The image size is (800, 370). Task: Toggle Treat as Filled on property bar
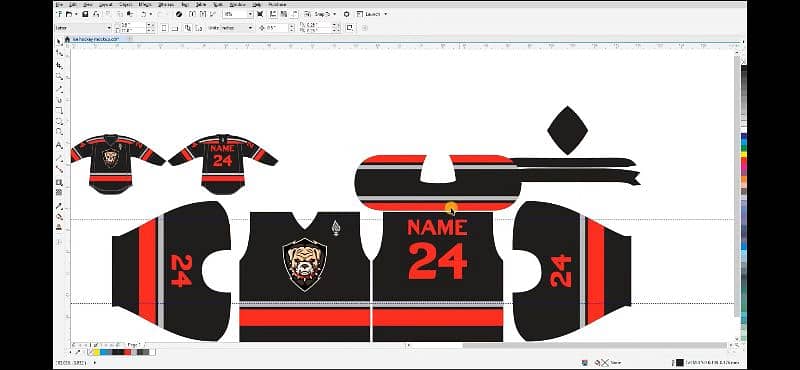pyautogui.click(x=349, y=28)
